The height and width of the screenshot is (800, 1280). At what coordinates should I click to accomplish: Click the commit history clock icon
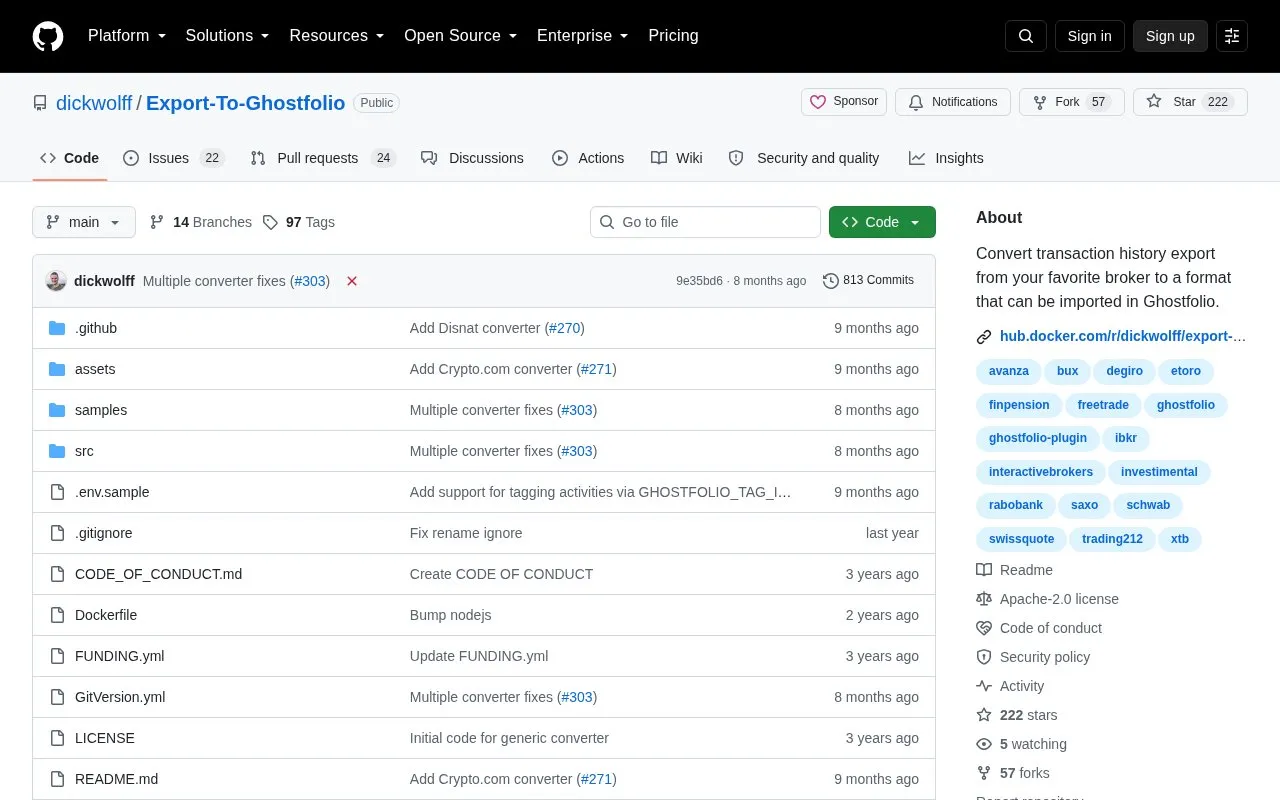pos(830,281)
